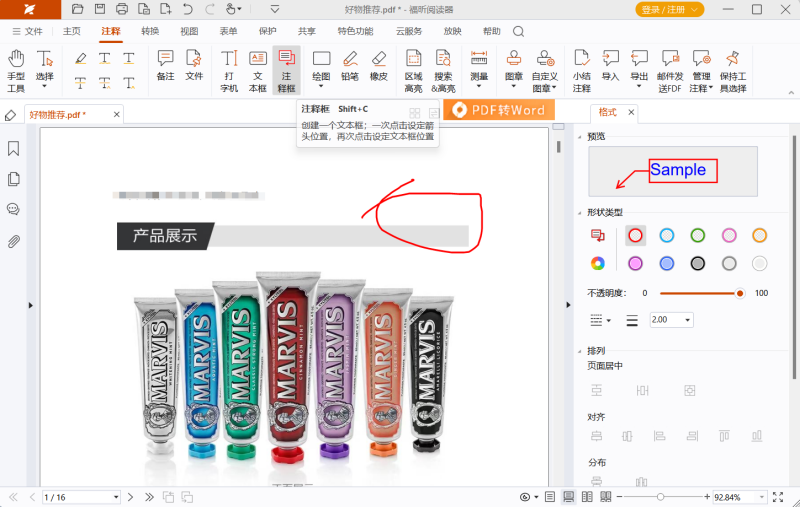This screenshot has width=800, height=507.
Task: Click the Search magnifier in ribbon tabs
Action: pos(518,32)
